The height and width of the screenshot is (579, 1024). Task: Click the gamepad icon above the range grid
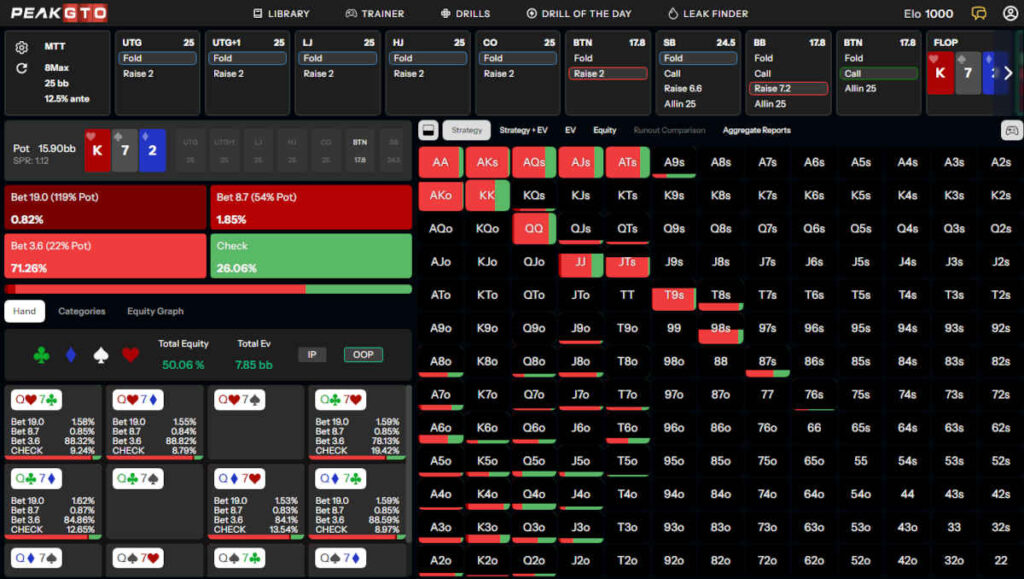[x=1011, y=130]
